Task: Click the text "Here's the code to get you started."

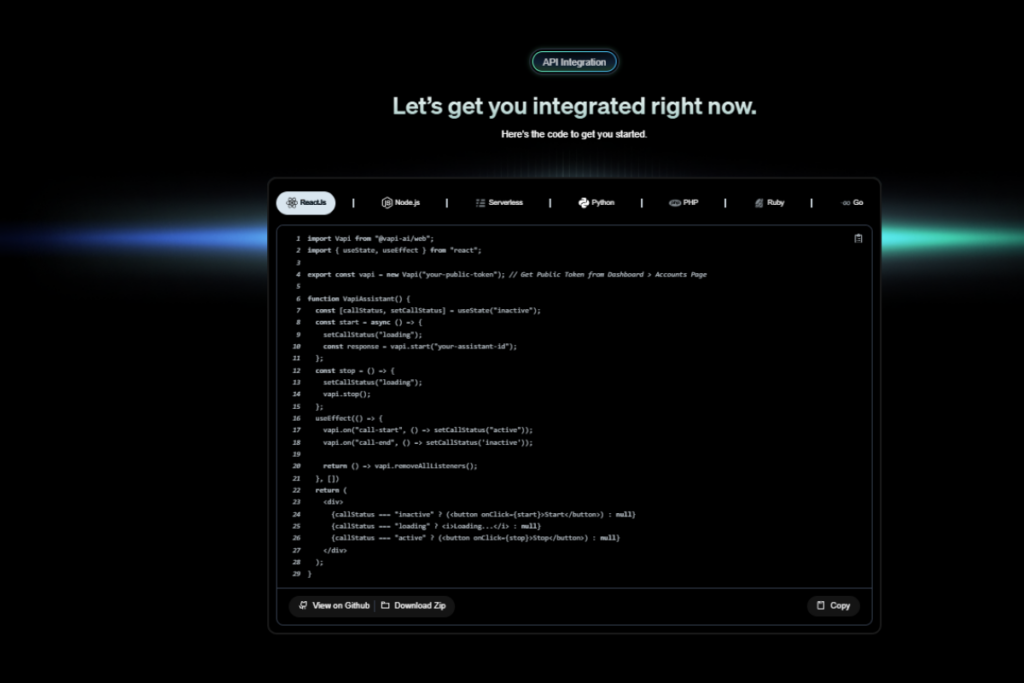Action: pyautogui.click(x=574, y=134)
